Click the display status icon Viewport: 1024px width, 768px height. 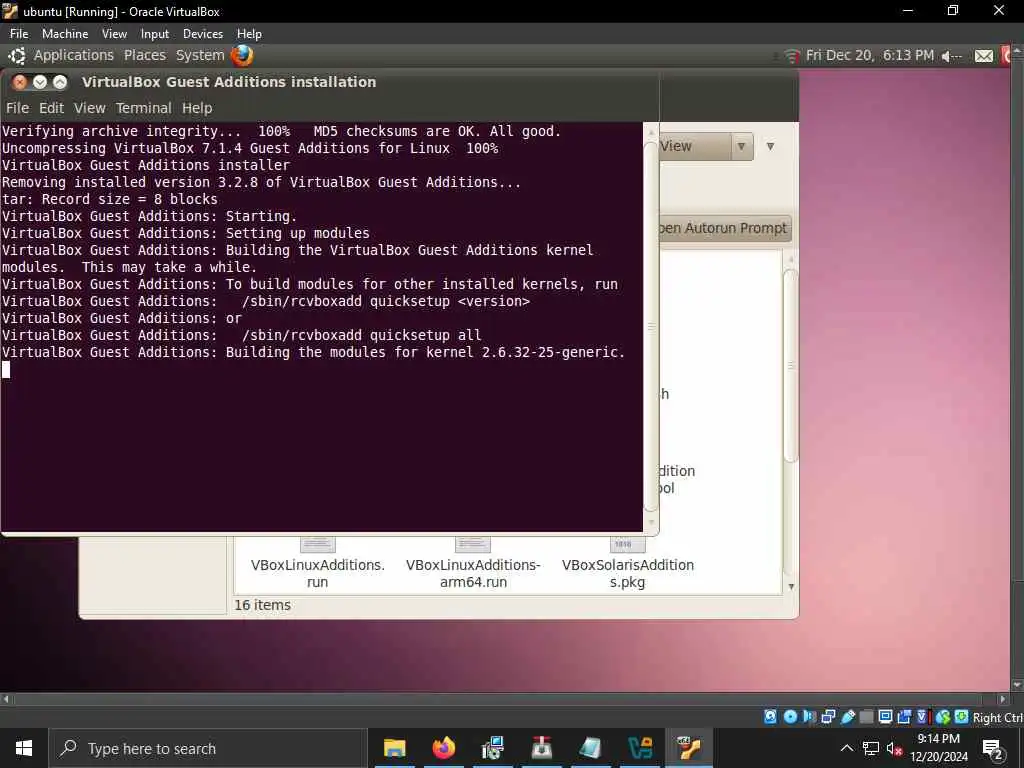point(886,716)
